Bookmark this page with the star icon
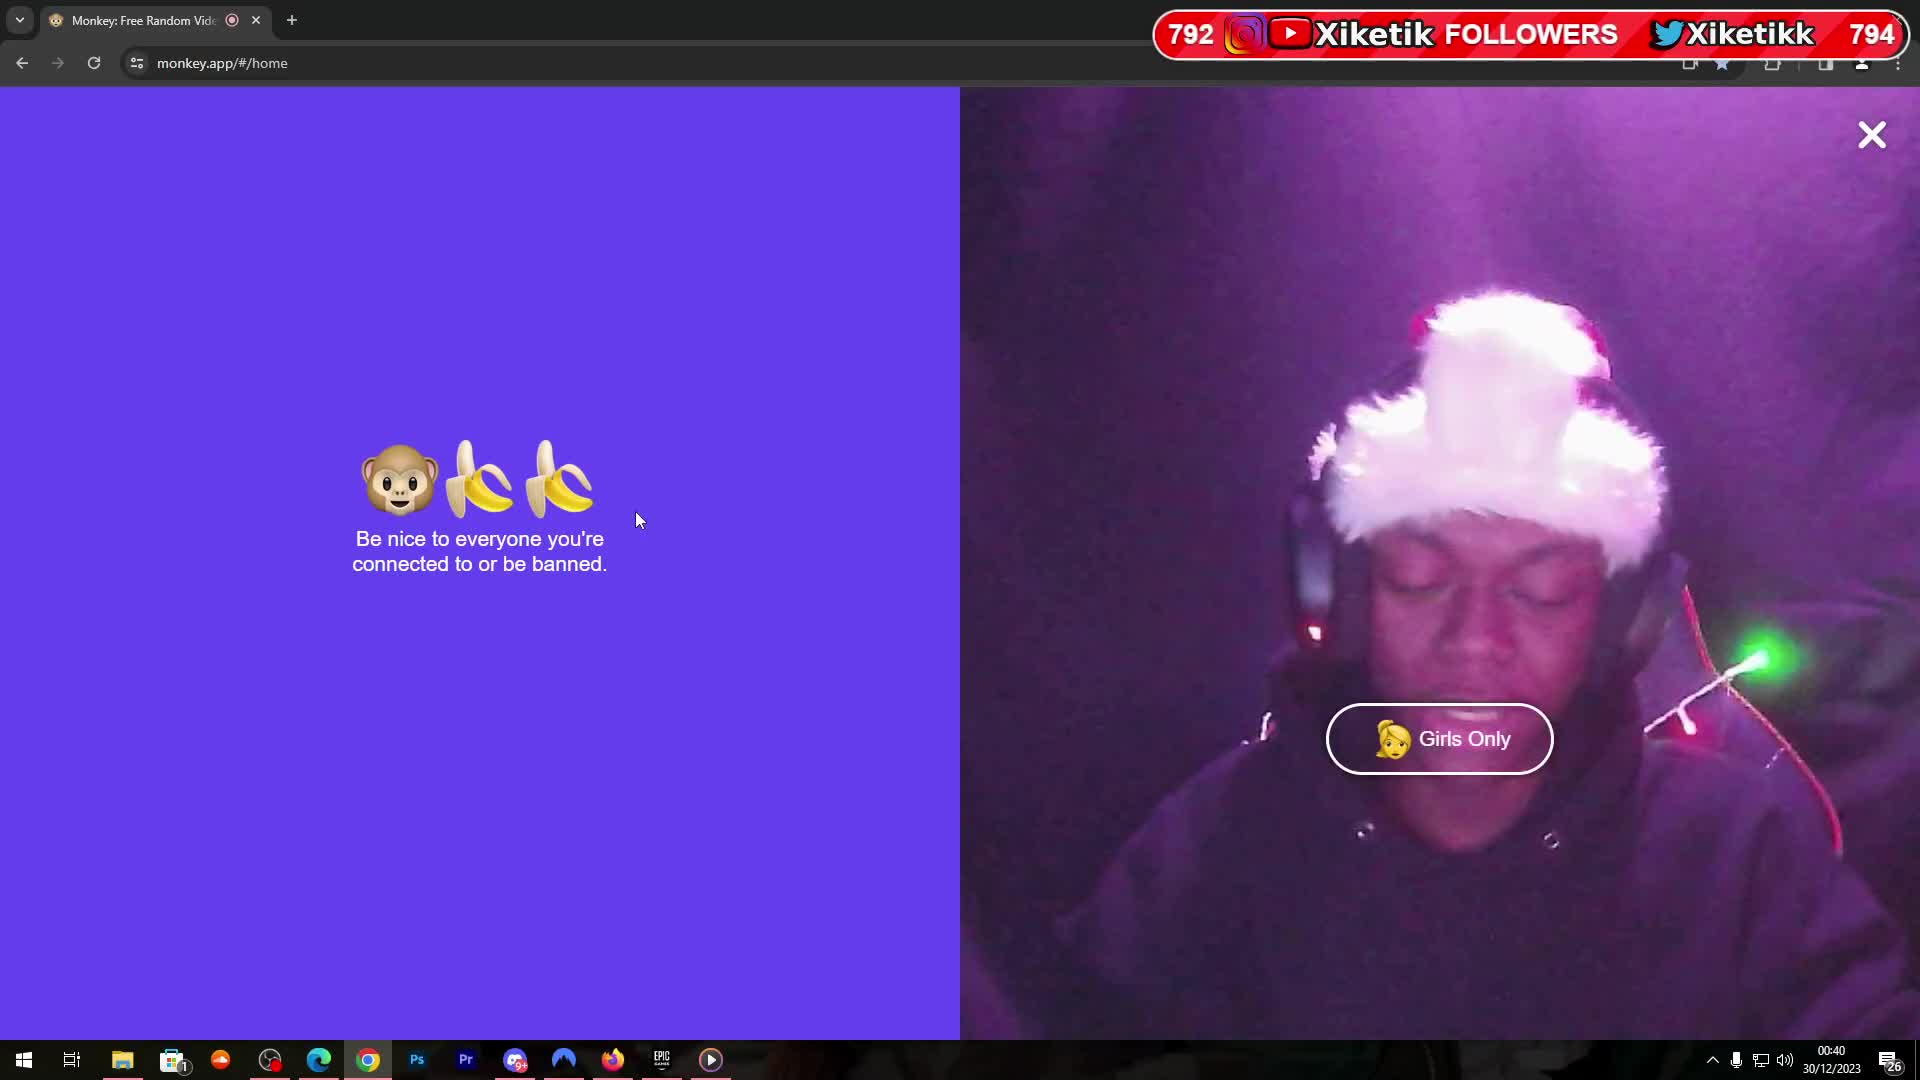 (1722, 64)
